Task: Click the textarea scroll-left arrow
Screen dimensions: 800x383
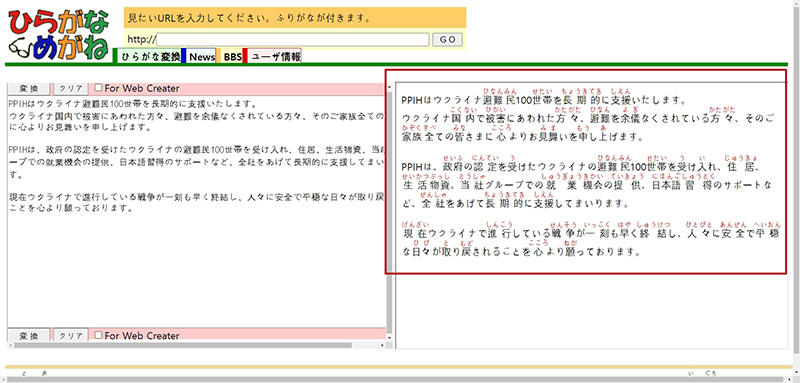Action: coord(10,345)
